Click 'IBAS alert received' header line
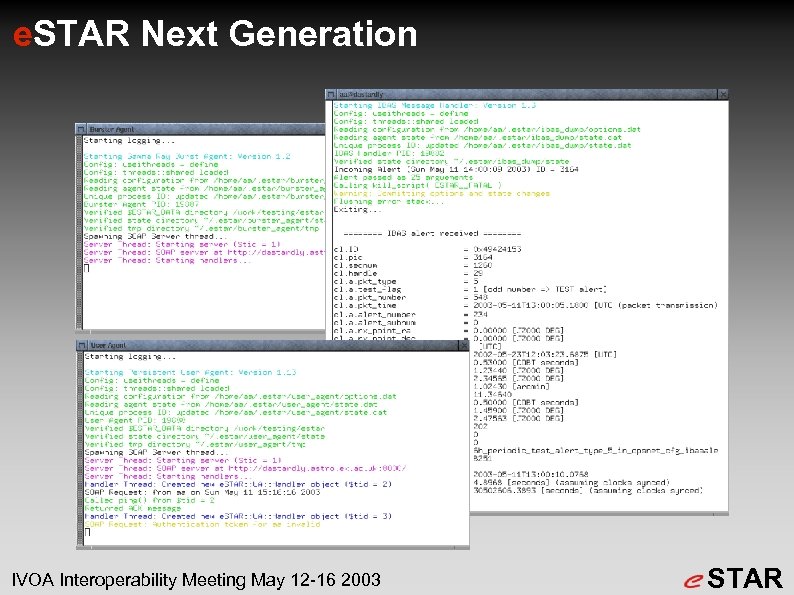 (432, 233)
